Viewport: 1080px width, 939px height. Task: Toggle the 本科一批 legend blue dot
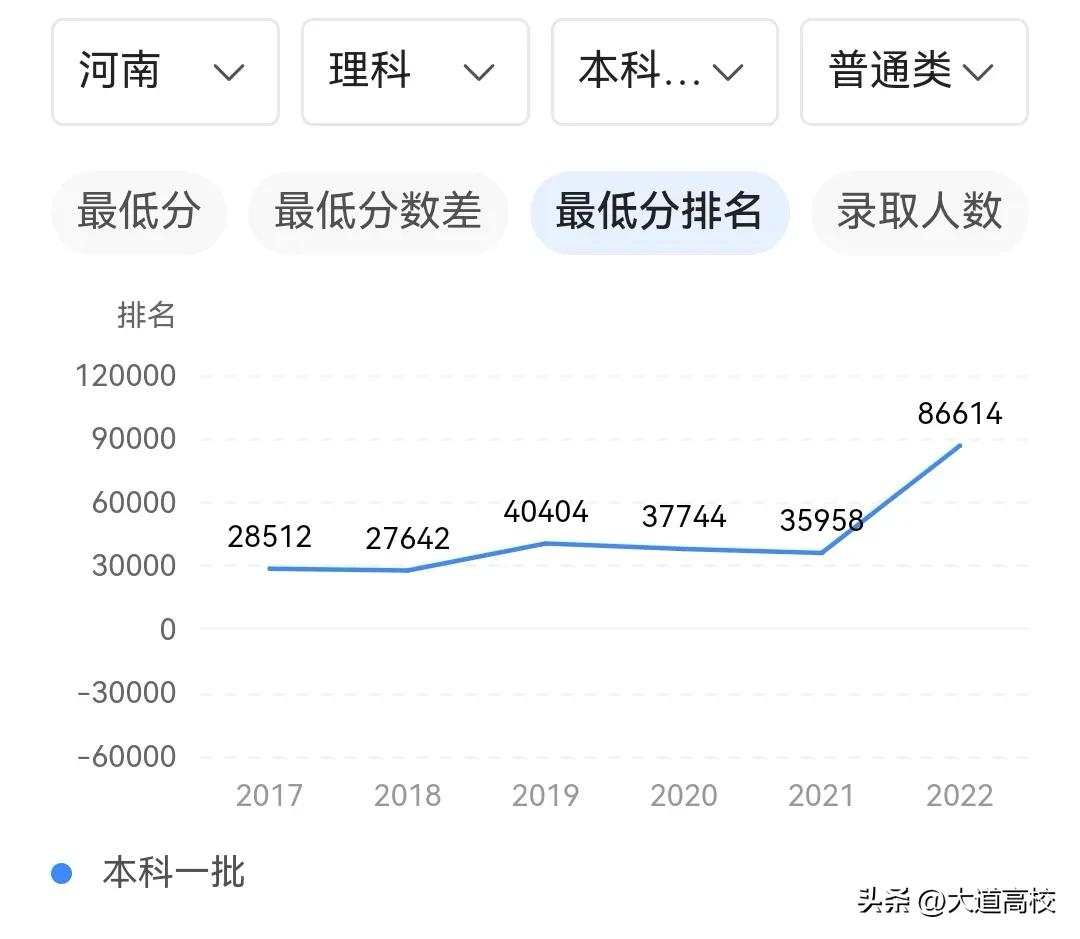click(x=62, y=874)
